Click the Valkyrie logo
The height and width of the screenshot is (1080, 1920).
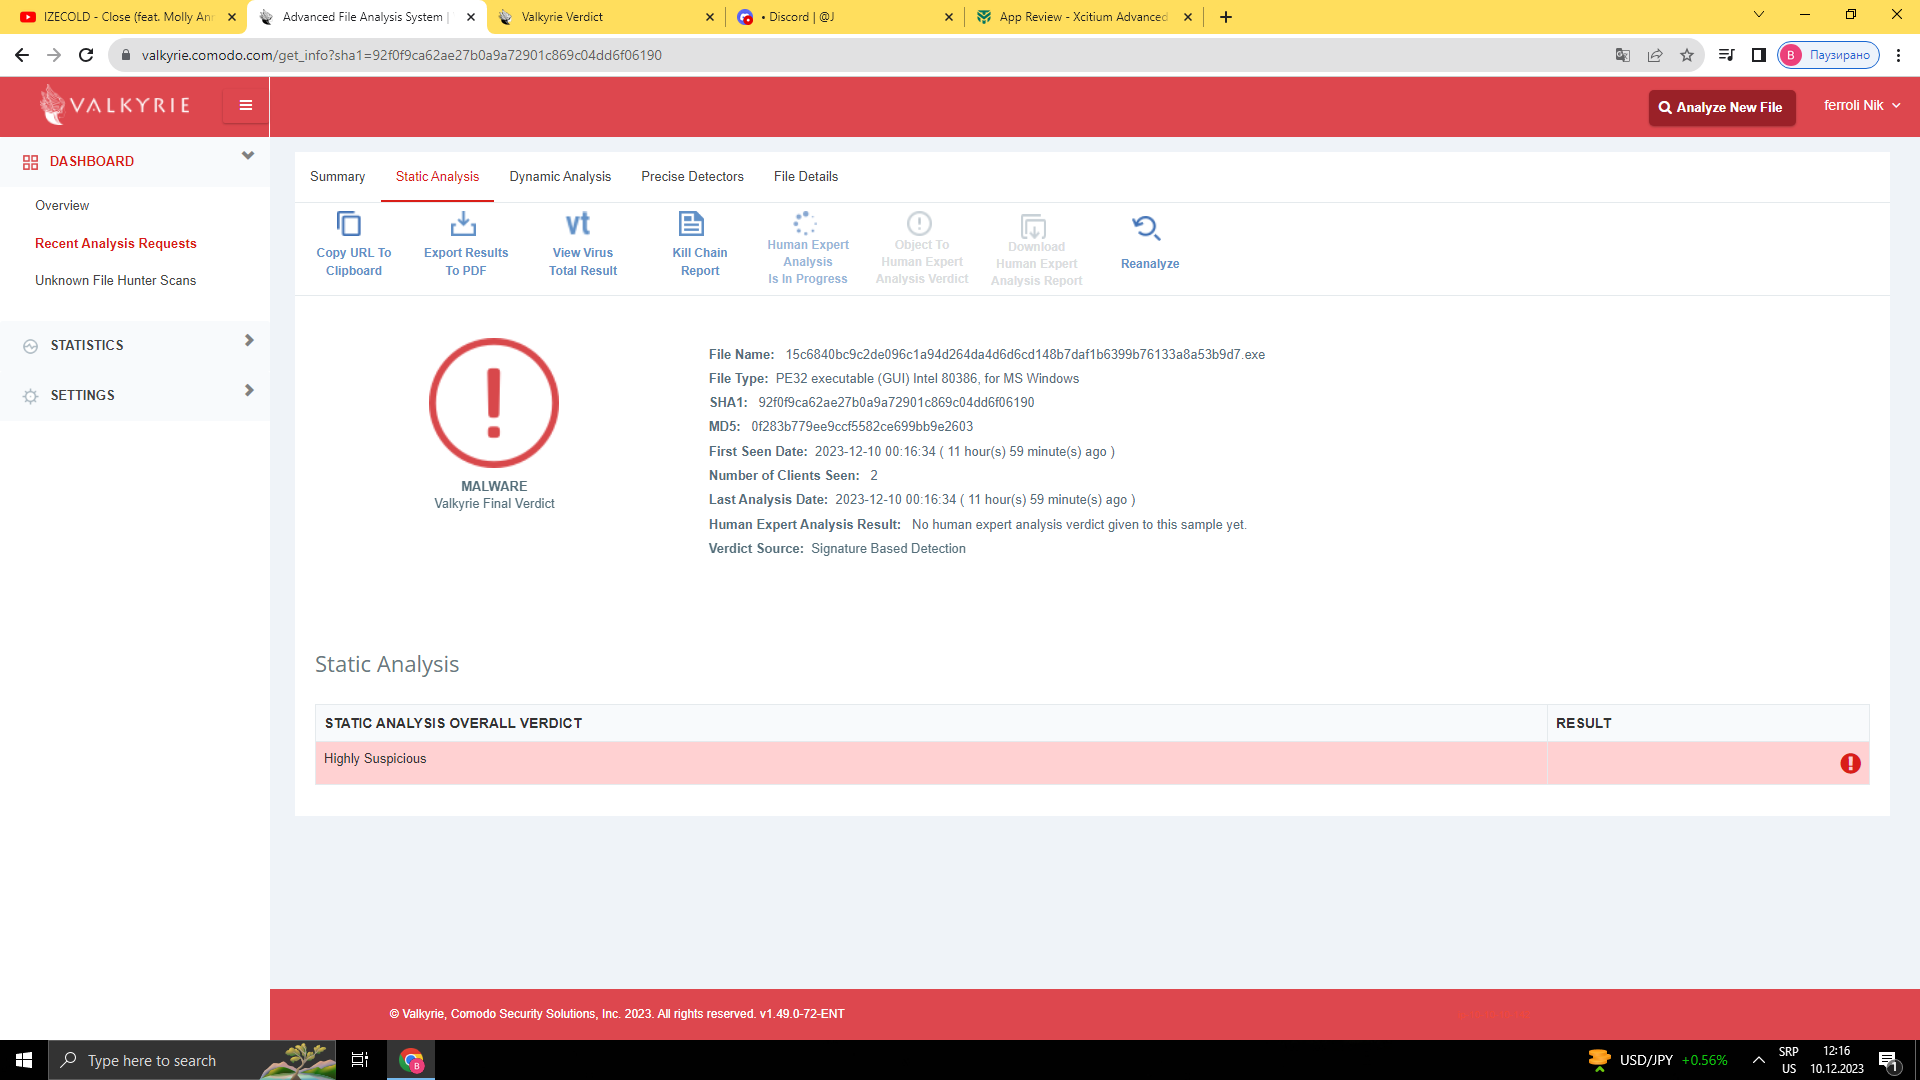pyautogui.click(x=115, y=105)
